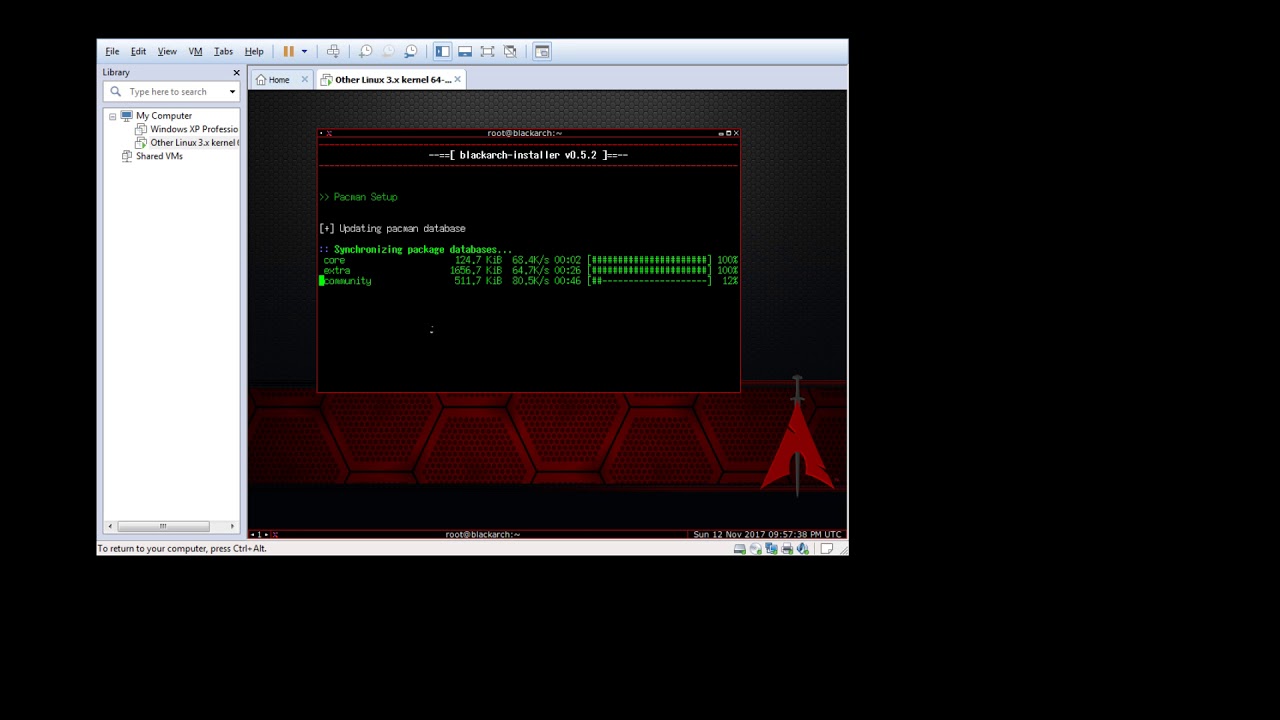1280x720 pixels.
Task: Click the Pacman Setup heading text
Action: [x=365, y=197]
